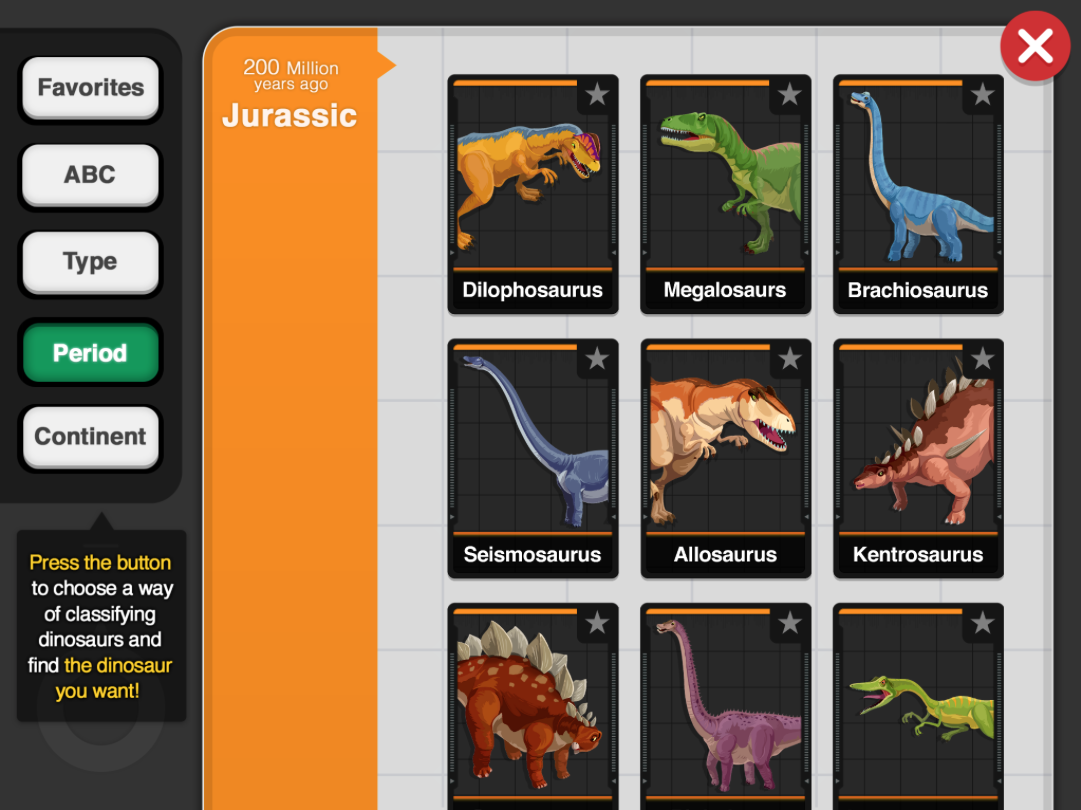The width and height of the screenshot is (1081, 810).
Task: Select the Period classification button
Action: click(90, 353)
